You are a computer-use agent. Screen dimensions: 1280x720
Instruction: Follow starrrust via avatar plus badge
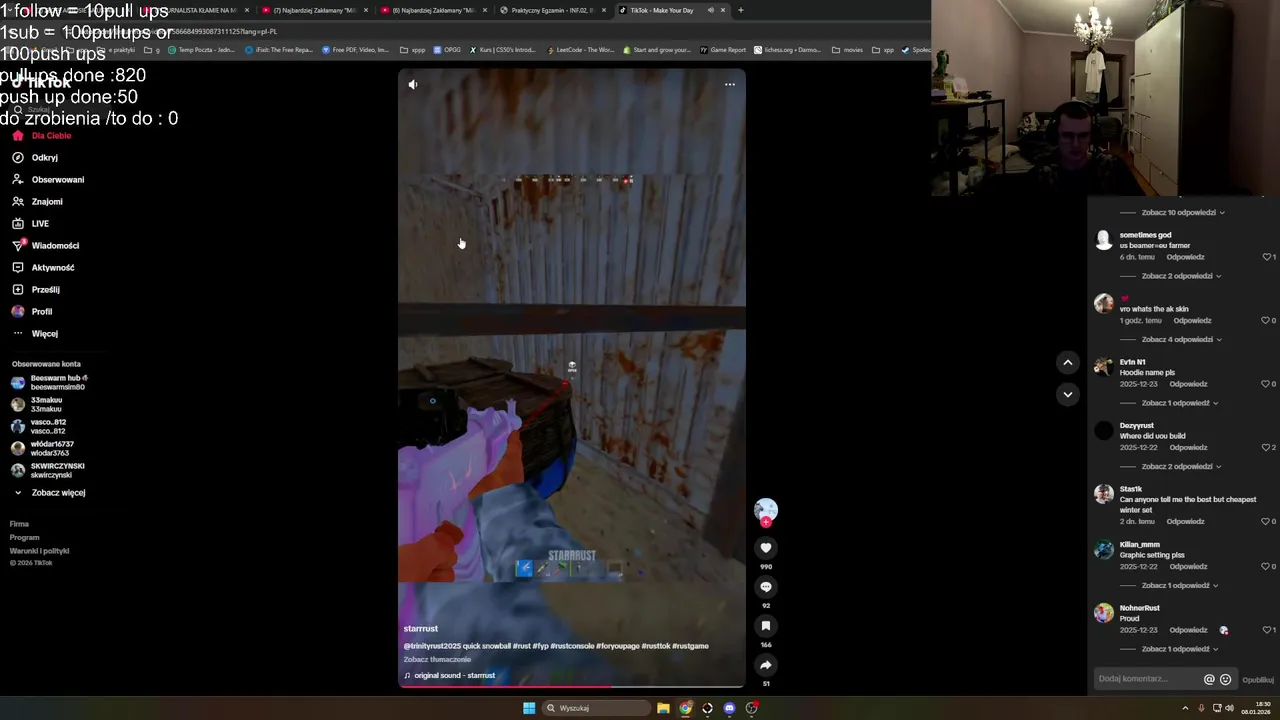click(766, 522)
